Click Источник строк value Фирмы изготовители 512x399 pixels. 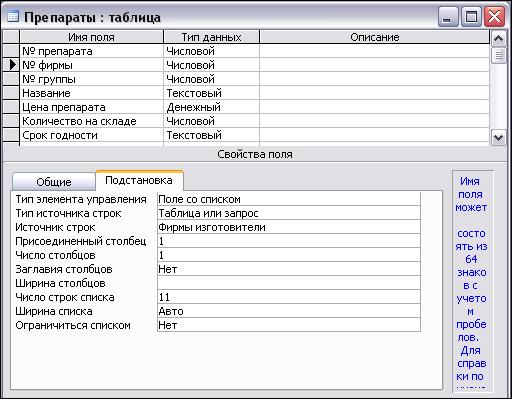coord(289,227)
